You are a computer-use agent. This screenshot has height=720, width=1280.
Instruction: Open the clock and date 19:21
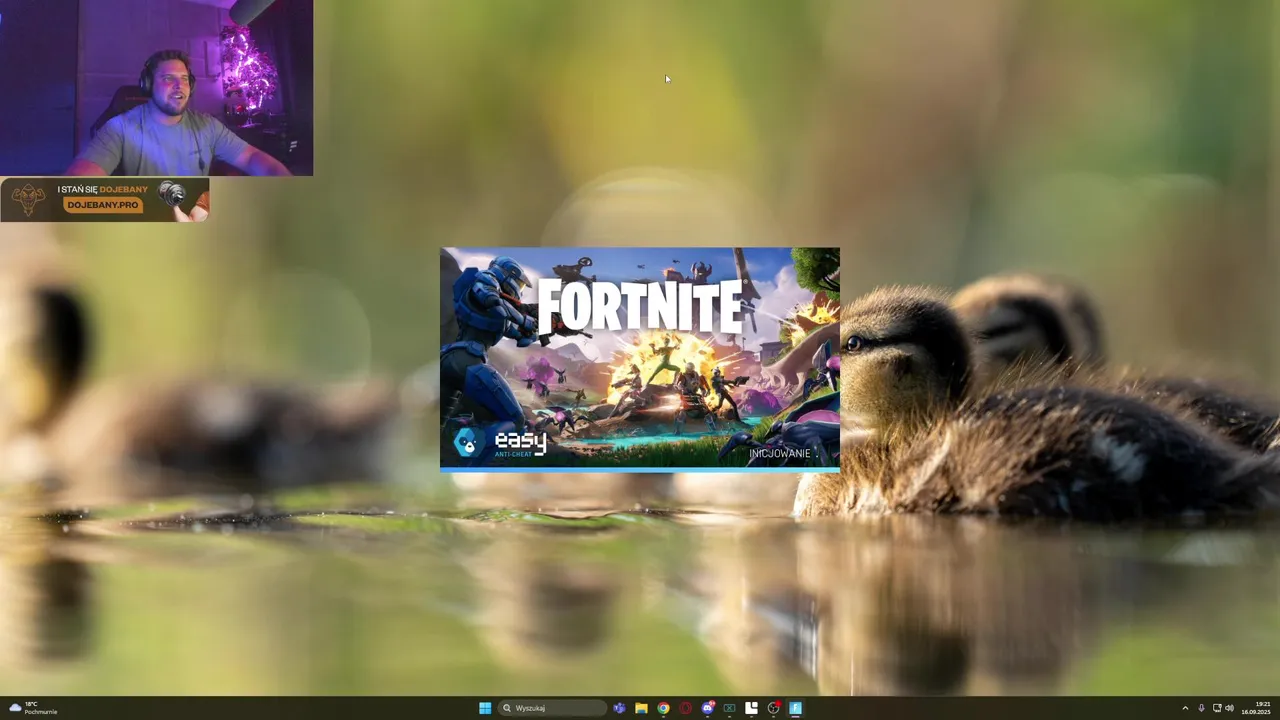coord(1256,708)
